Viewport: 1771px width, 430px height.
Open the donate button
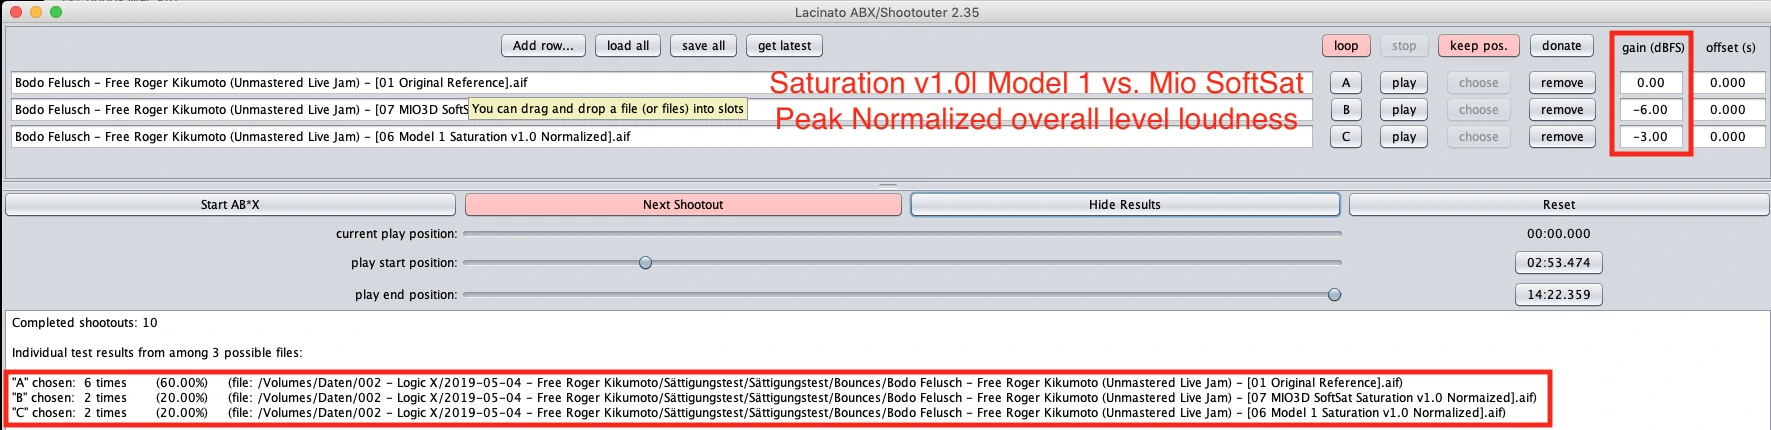(x=1561, y=46)
